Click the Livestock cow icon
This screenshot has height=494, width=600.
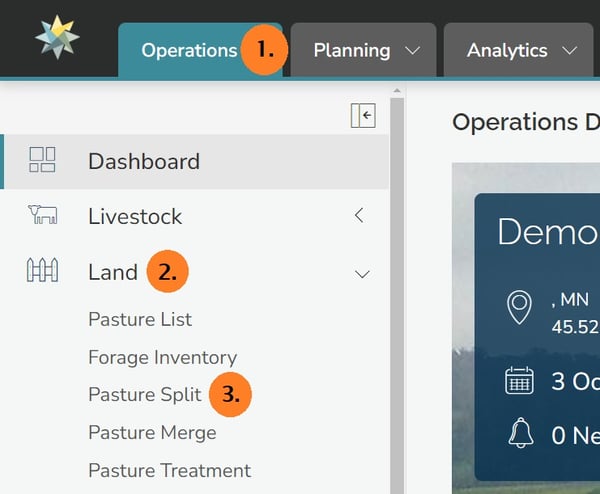pos(43,216)
